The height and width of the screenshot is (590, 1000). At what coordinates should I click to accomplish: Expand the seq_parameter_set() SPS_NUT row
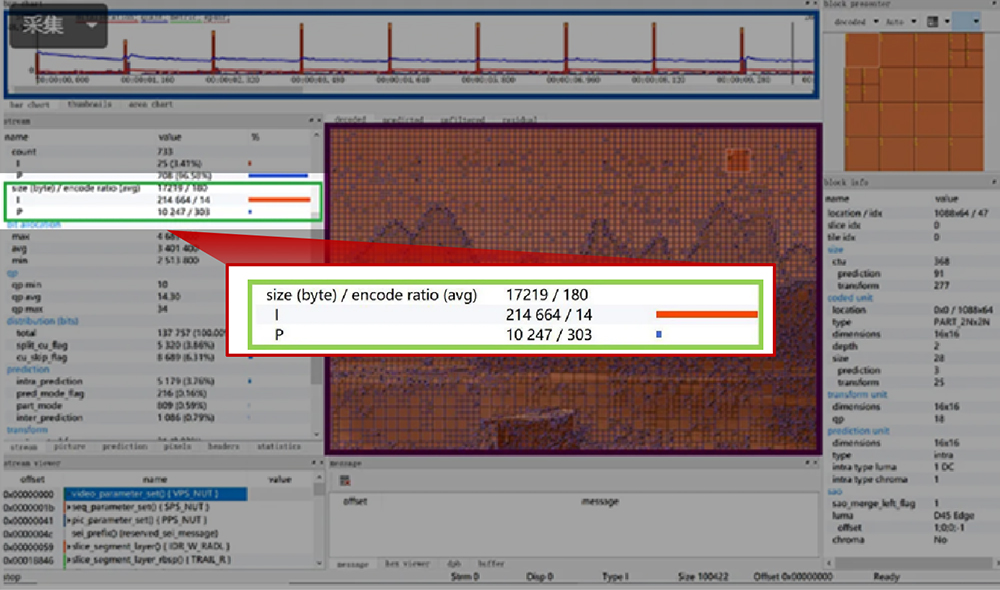coord(67,508)
